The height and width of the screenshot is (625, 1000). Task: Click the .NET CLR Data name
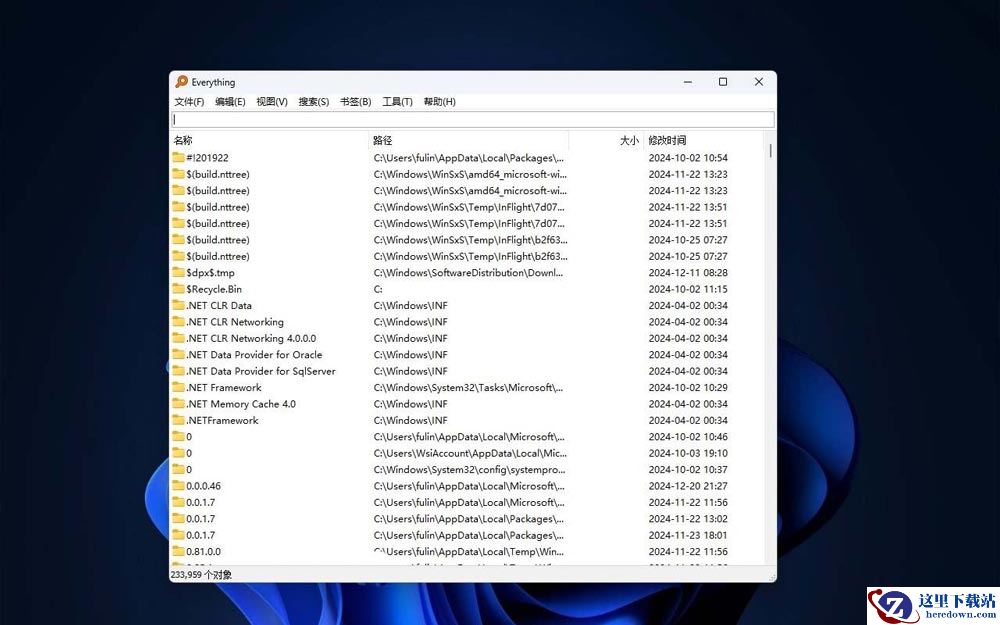click(219, 305)
